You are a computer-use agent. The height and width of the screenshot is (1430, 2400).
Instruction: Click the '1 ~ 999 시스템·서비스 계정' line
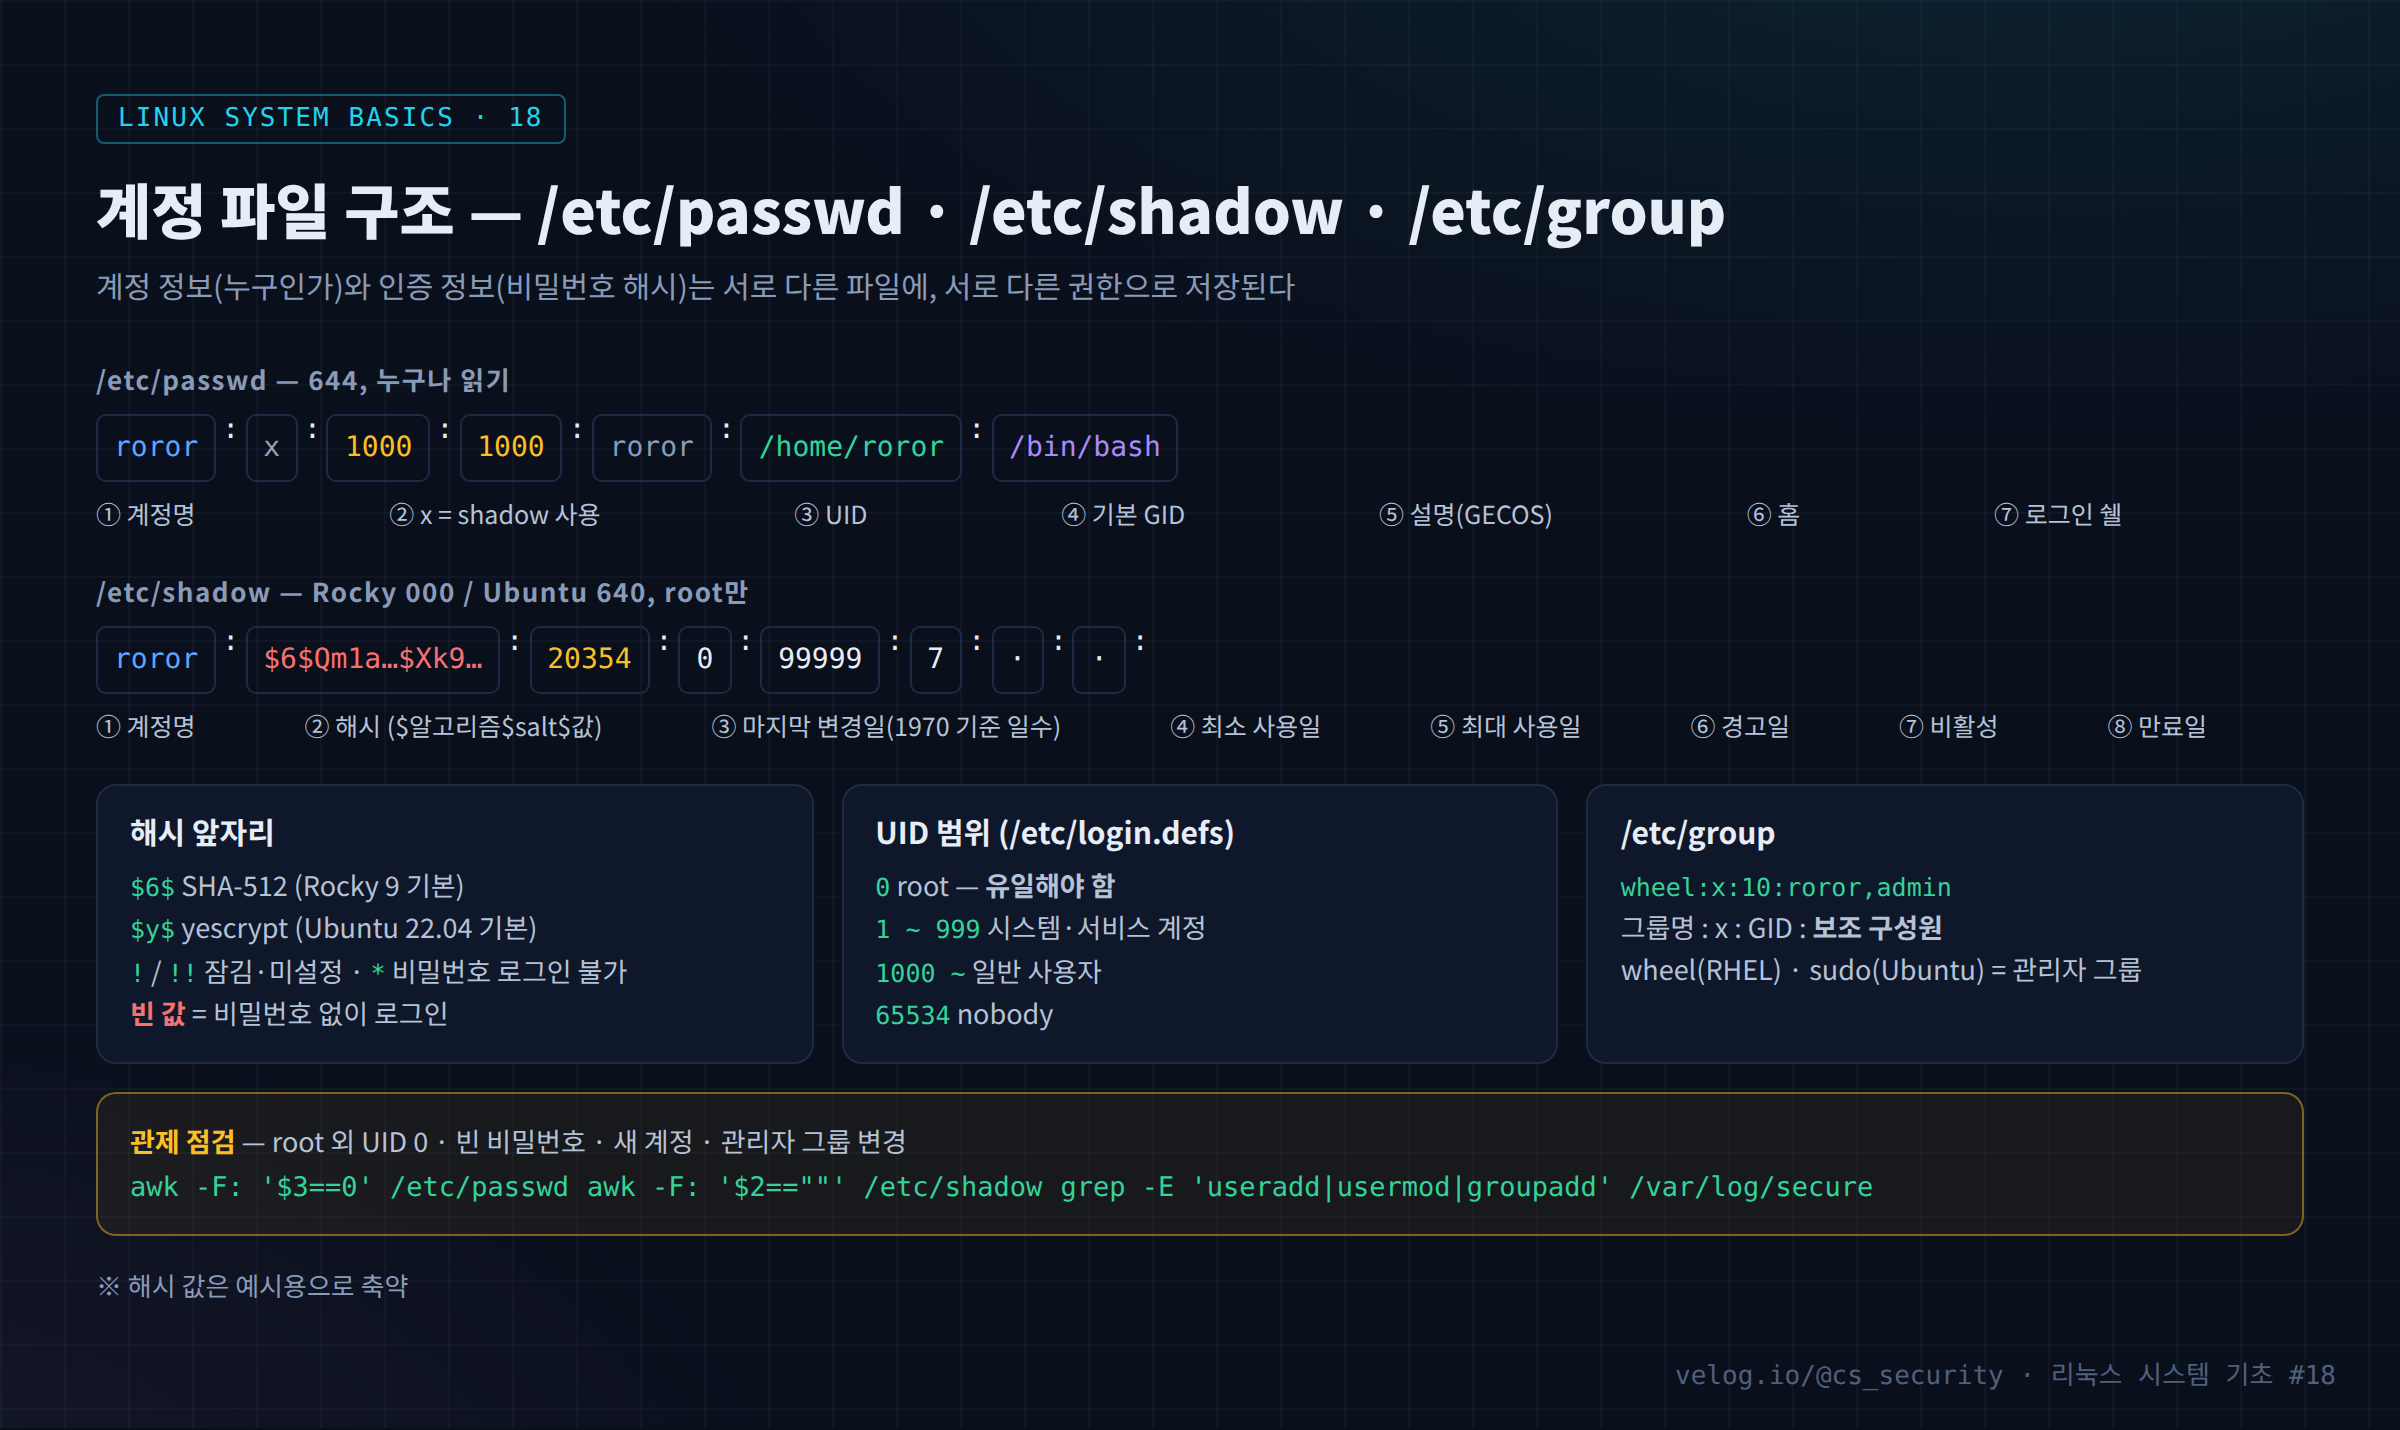pos(1041,929)
